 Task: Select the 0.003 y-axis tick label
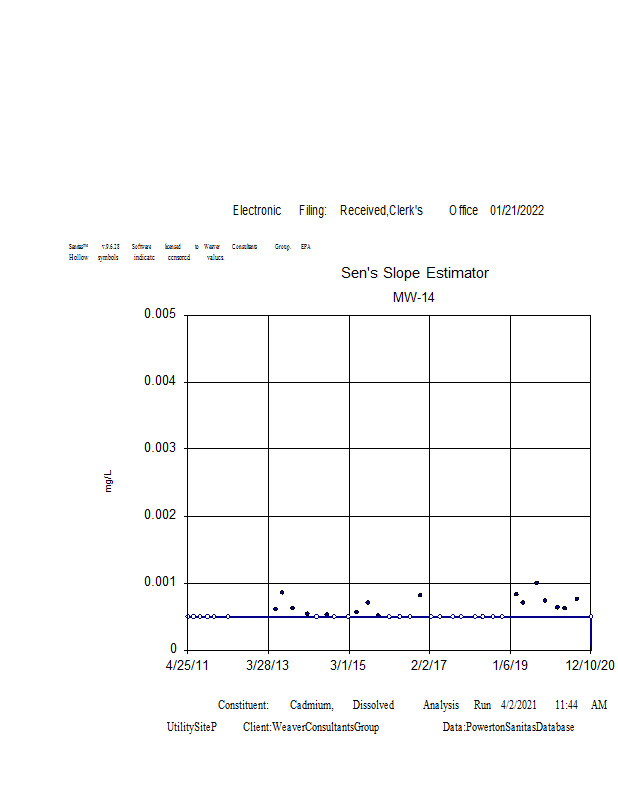point(160,448)
